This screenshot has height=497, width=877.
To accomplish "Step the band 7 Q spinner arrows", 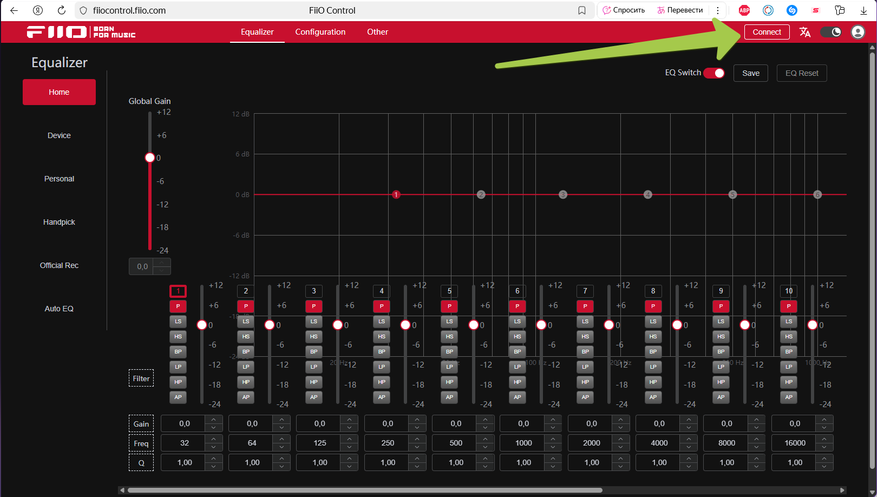I will 621,462.
